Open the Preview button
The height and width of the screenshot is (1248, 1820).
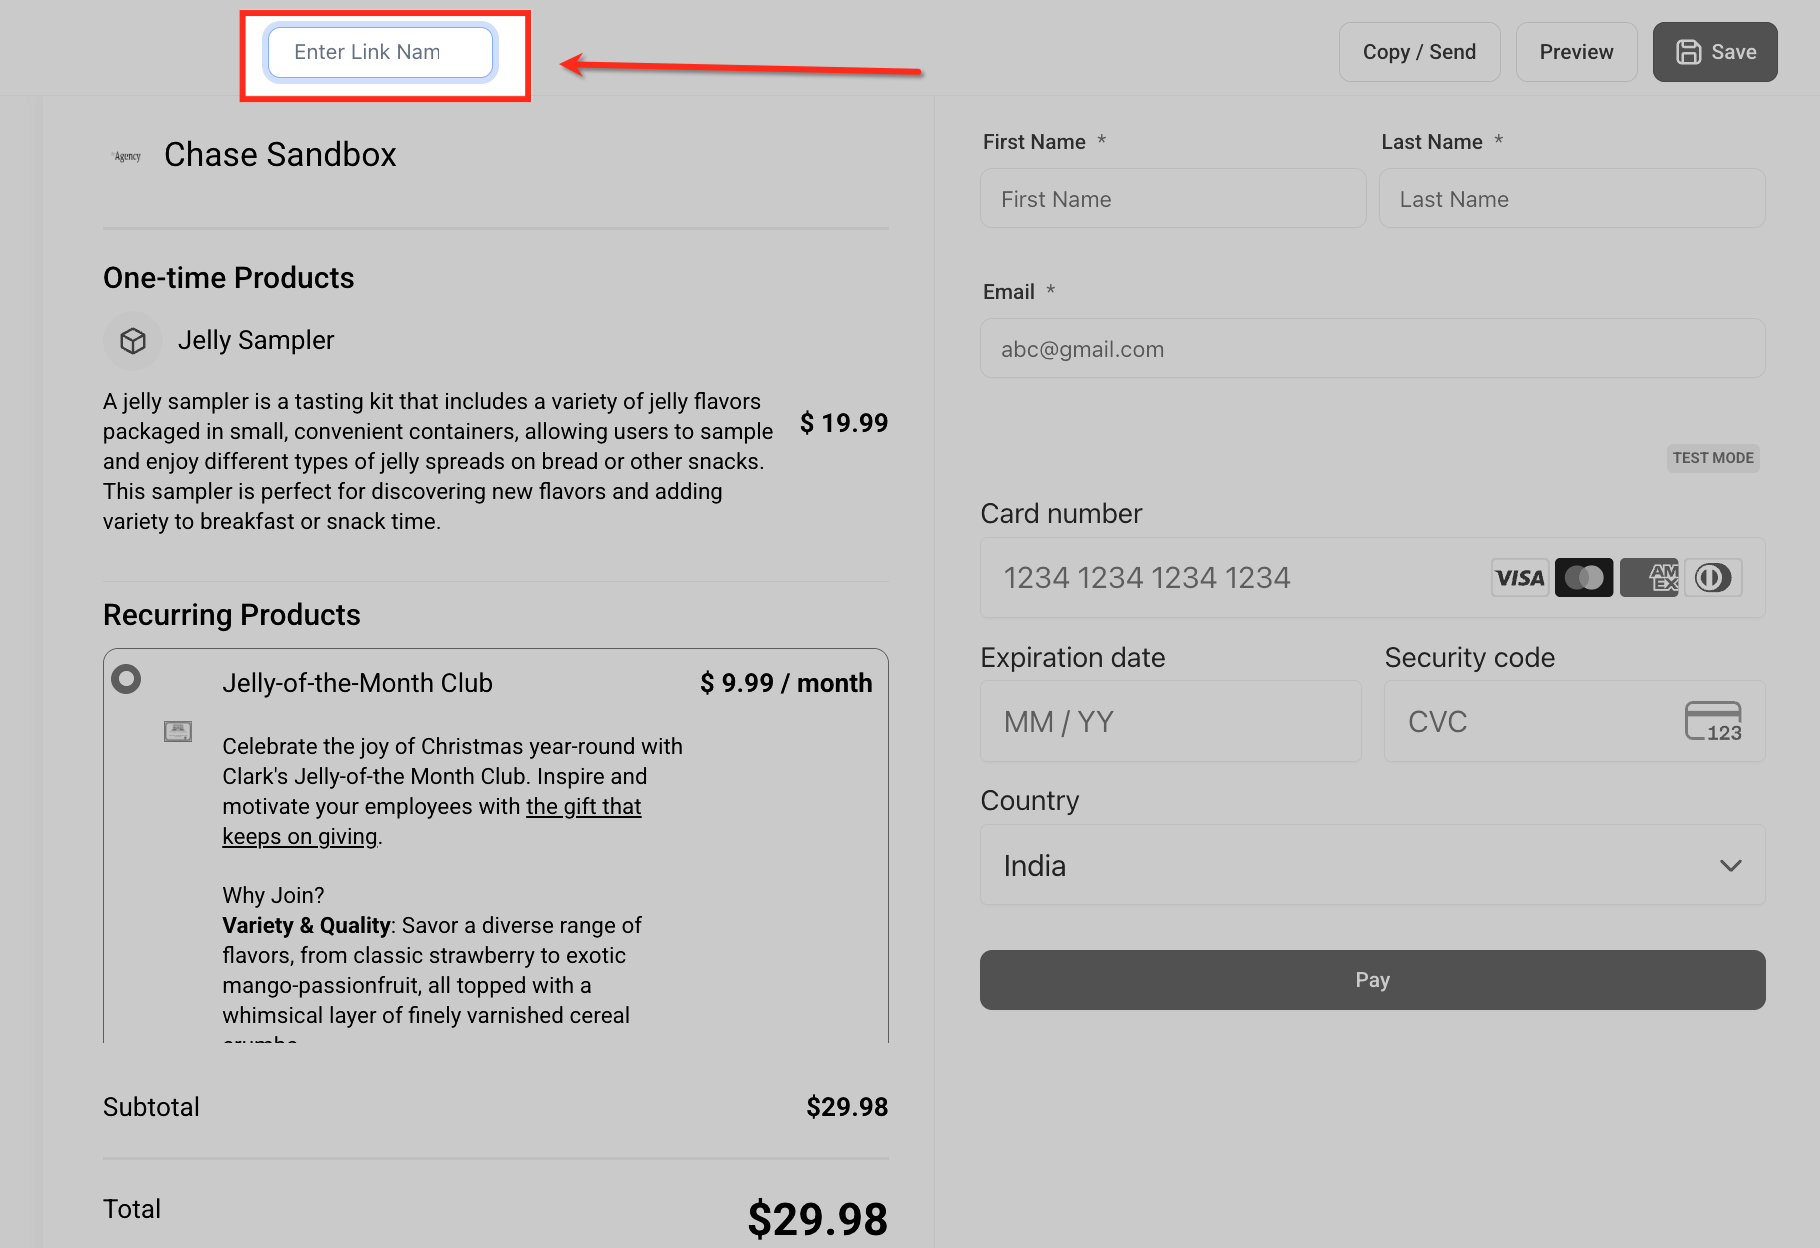[1577, 52]
